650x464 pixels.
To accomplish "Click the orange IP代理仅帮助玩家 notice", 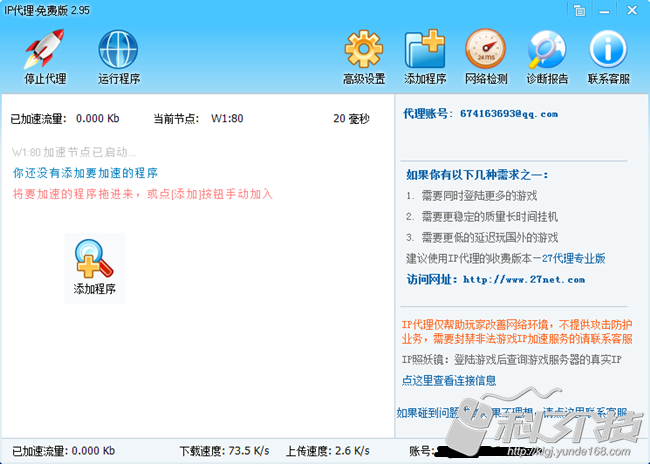I will point(517,331).
